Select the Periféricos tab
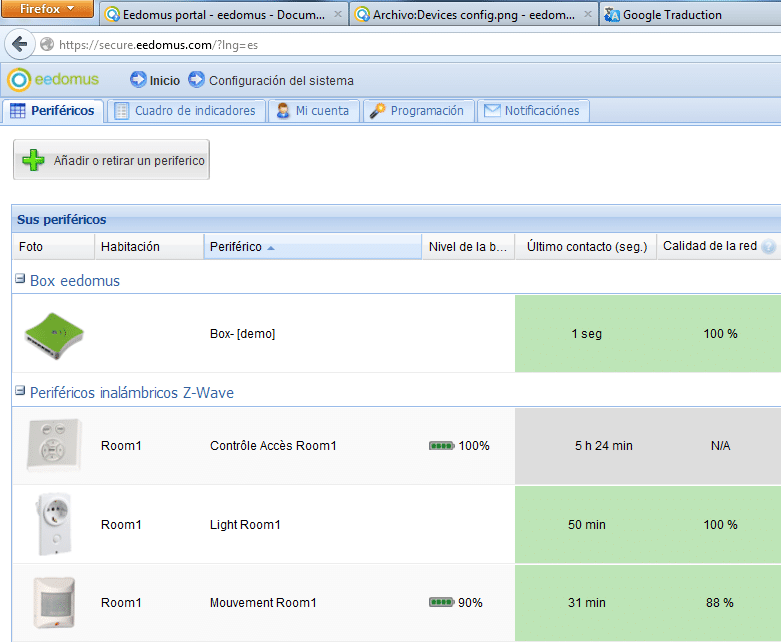Screen dimensions: 781x642 (x=53, y=111)
